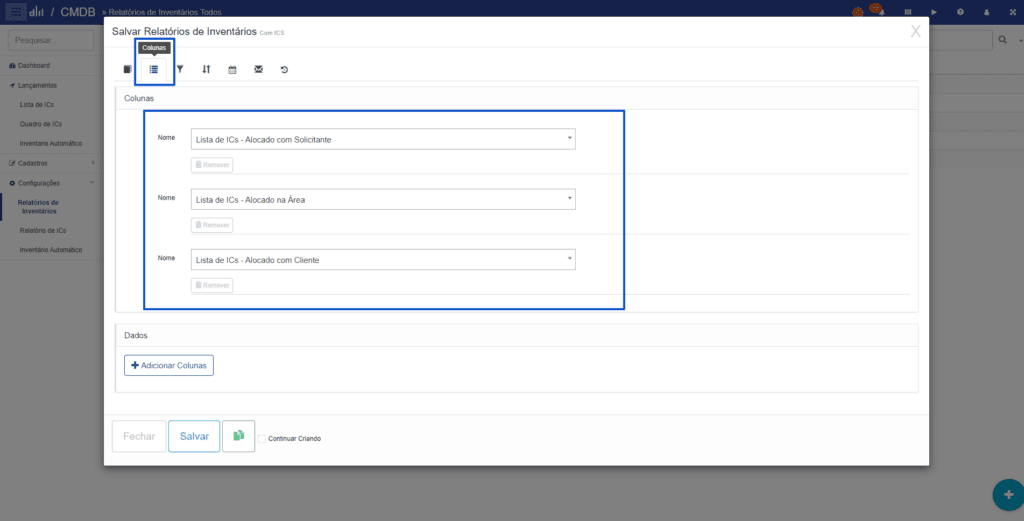
Task: Open the user profile icon
Action: click(986, 12)
